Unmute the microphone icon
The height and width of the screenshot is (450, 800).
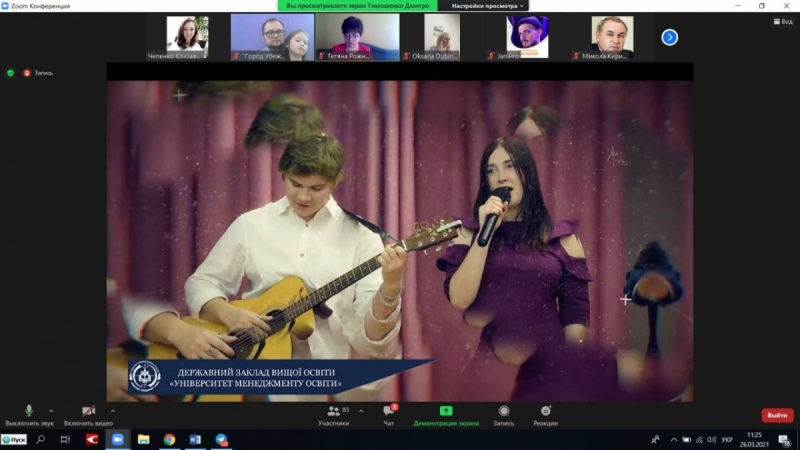pos(28,411)
